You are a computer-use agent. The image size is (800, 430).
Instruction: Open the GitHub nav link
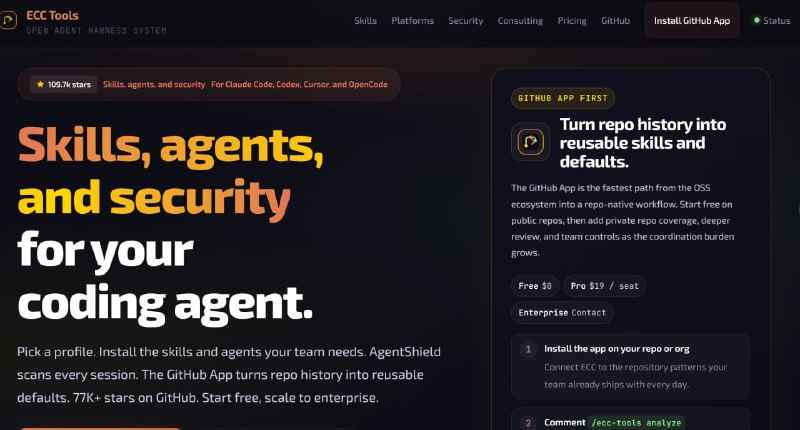(x=615, y=21)
